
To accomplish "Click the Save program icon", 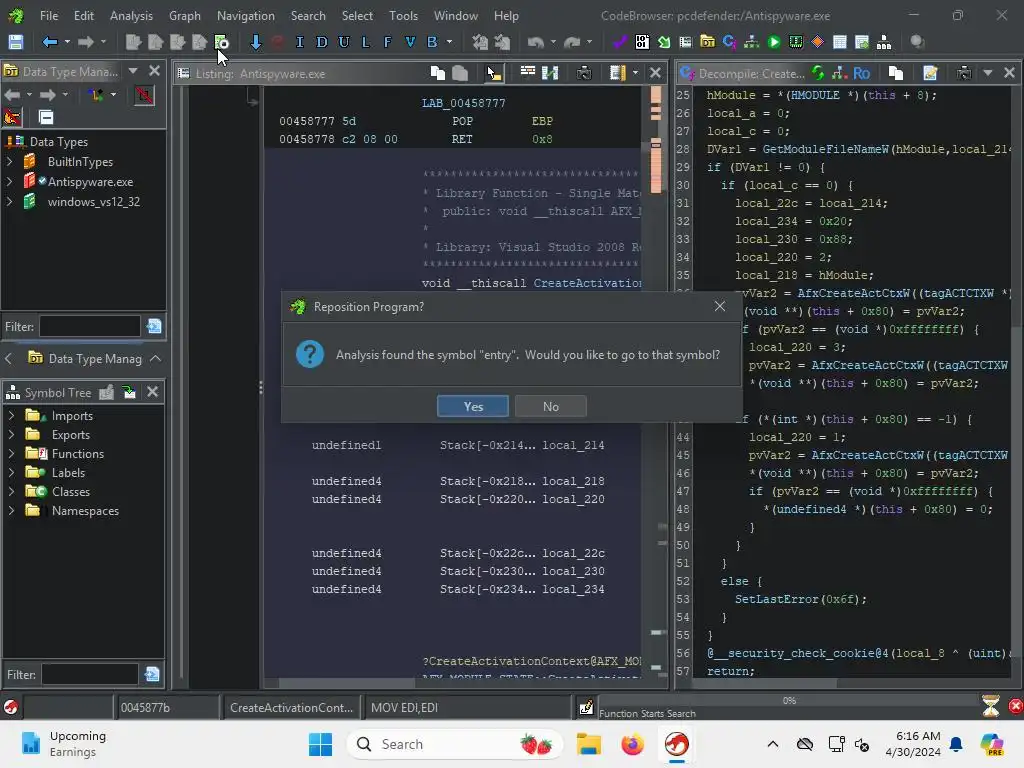I will [x=16, y=42].
